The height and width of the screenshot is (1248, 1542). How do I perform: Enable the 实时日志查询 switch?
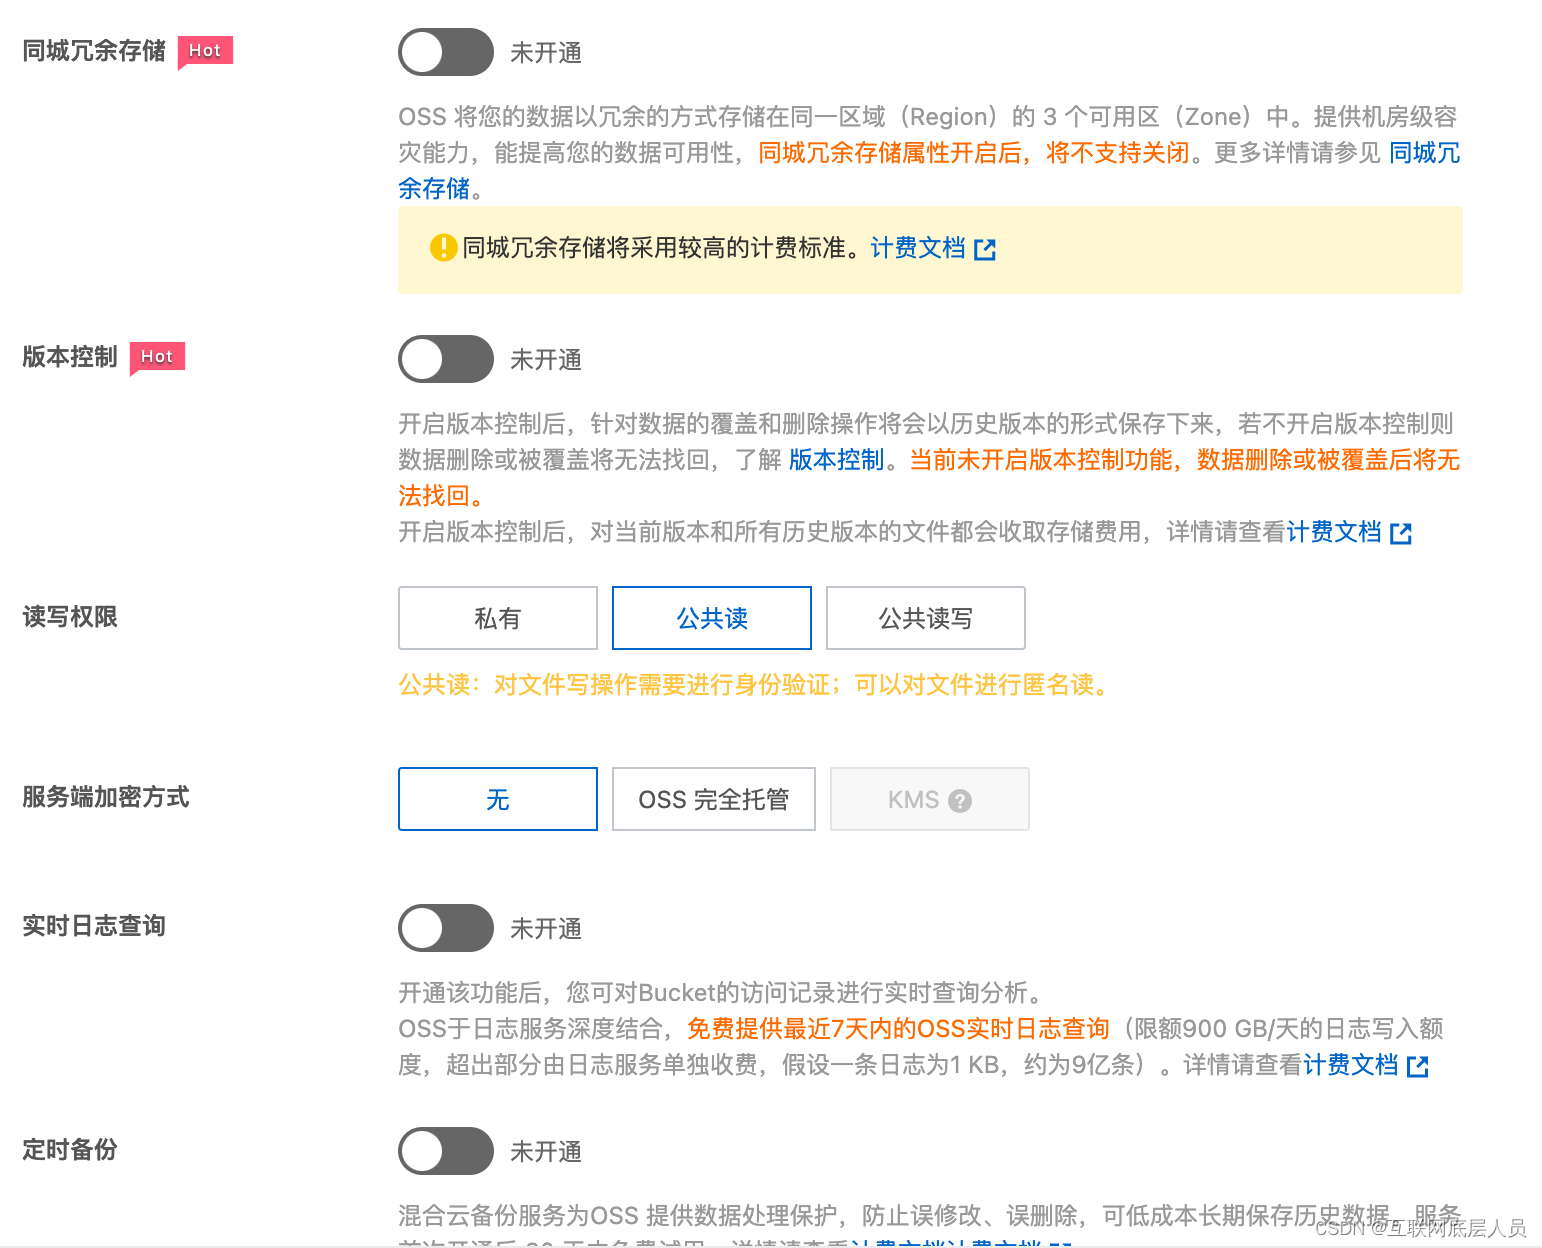coord(446,928)
